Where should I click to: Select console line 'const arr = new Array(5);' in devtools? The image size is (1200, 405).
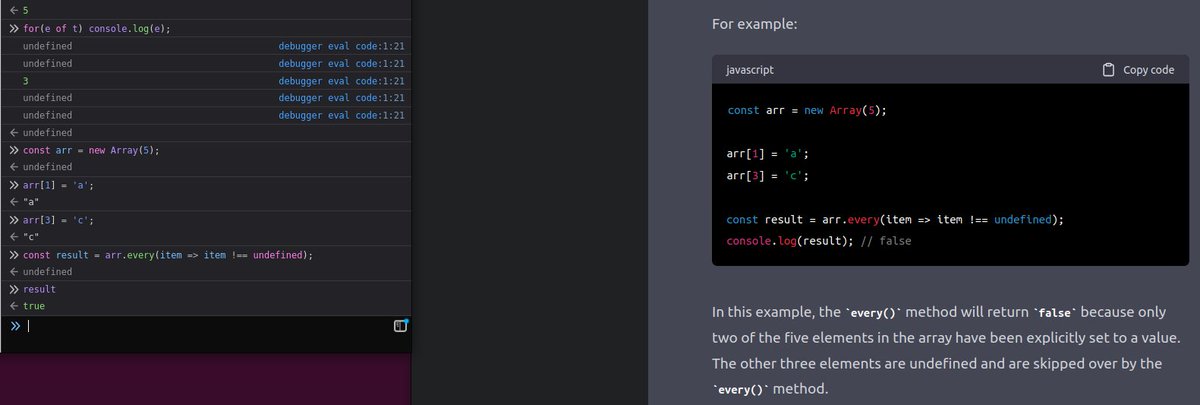click(91, 149)
